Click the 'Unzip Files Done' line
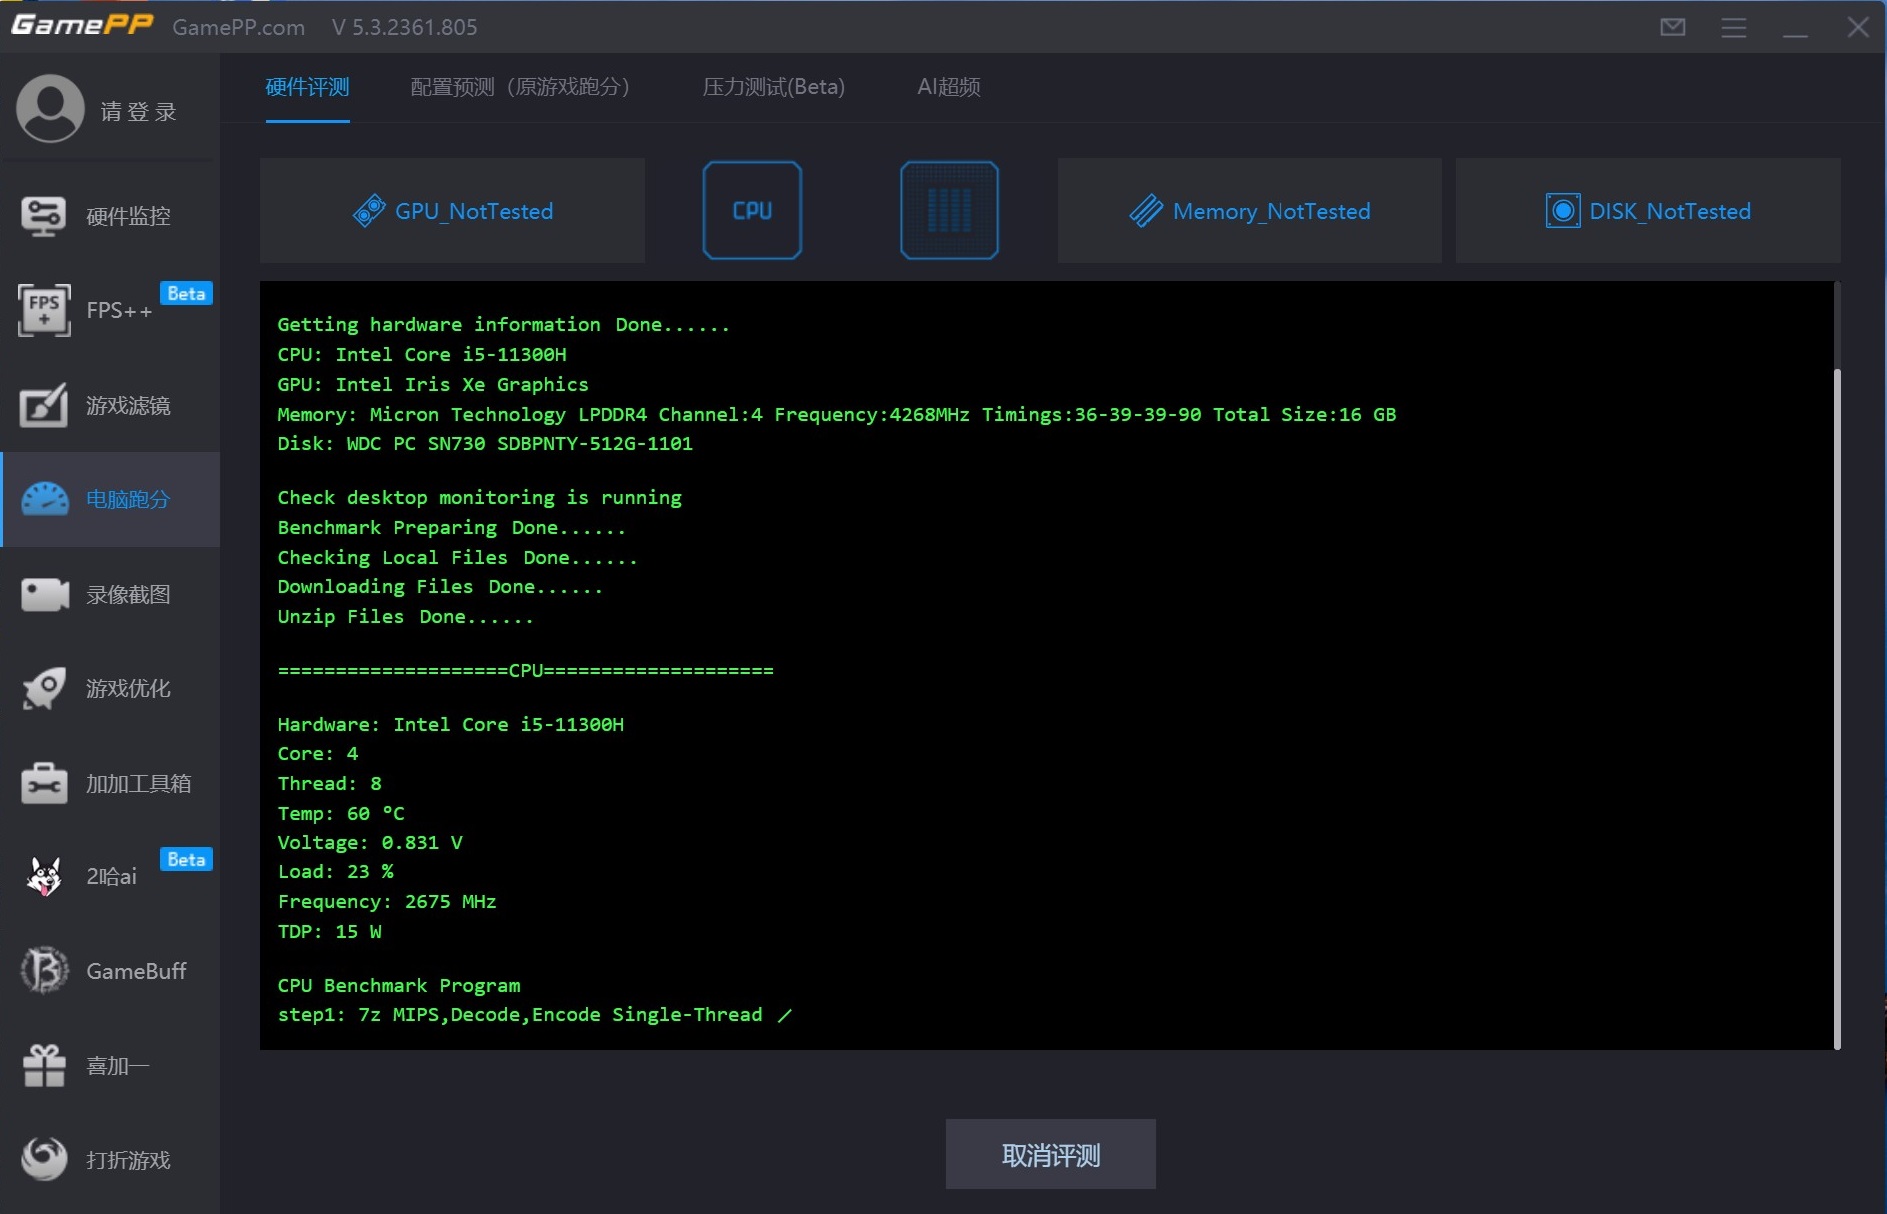 click(405, 616)
